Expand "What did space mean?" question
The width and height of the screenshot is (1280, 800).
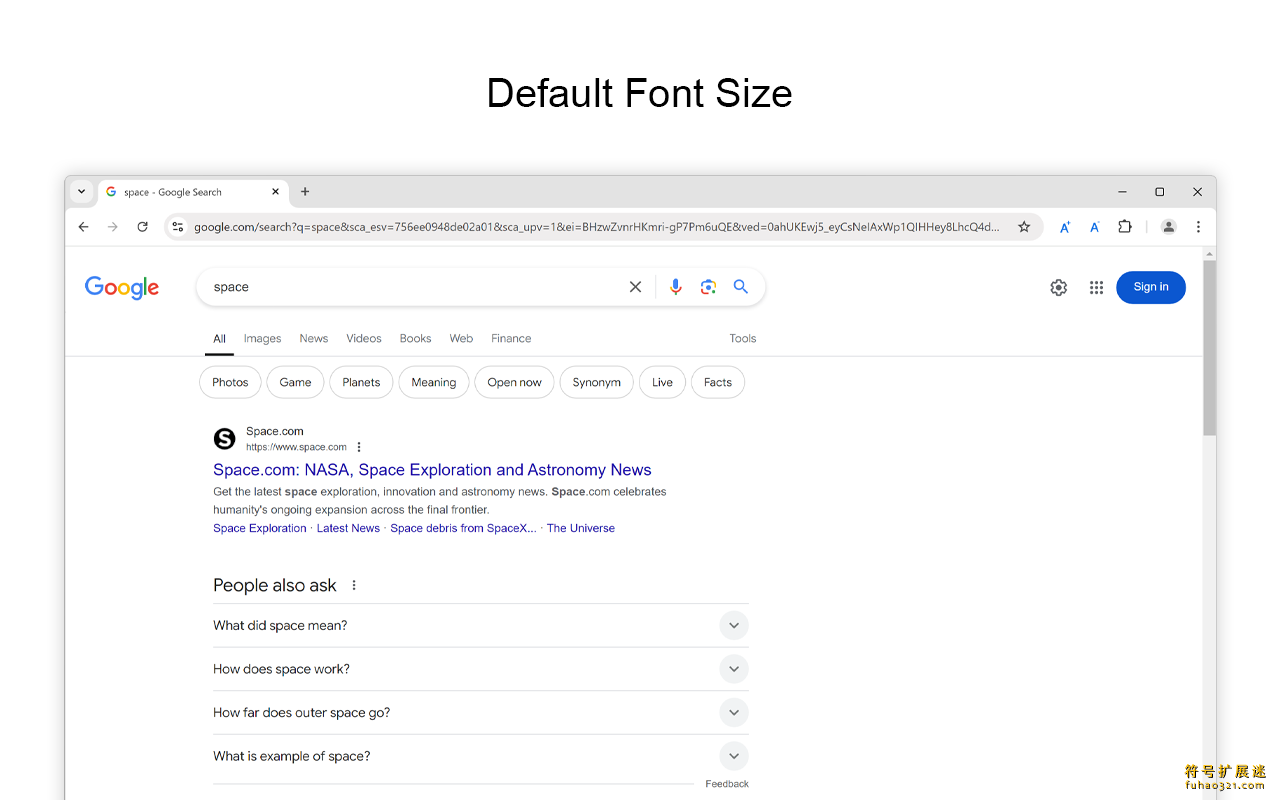point(733,626)
